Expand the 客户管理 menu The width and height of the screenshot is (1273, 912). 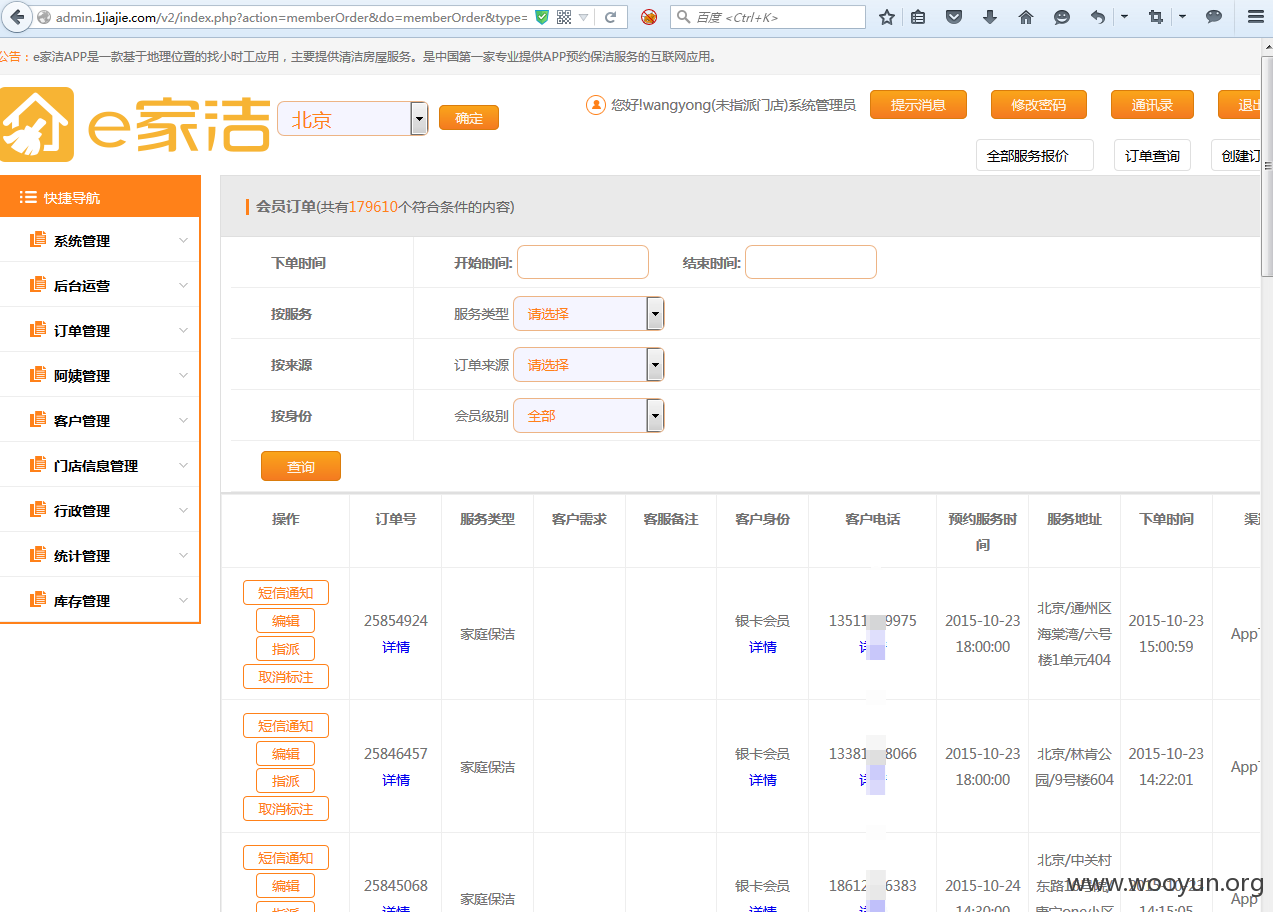(100, 420)
